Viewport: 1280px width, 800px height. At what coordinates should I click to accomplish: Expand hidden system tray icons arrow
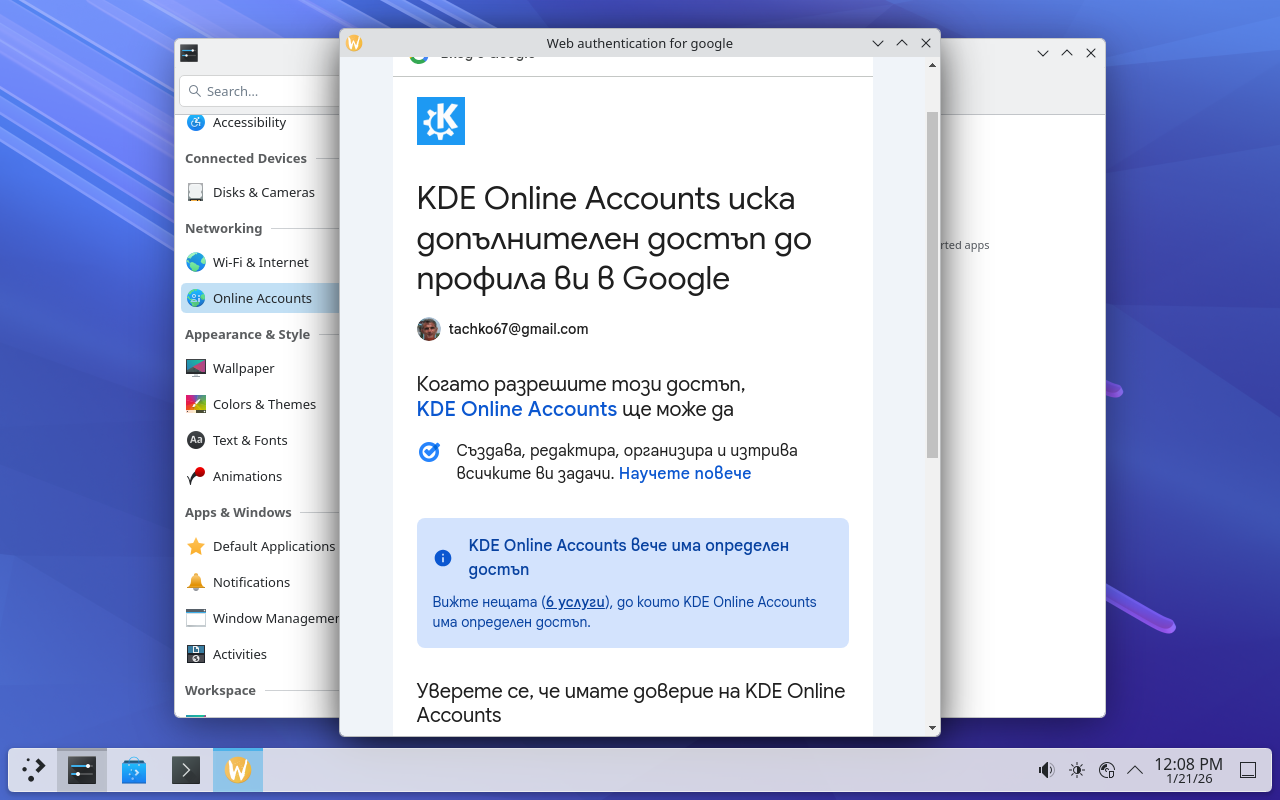pyautogui.click(x=1135, y=770)
